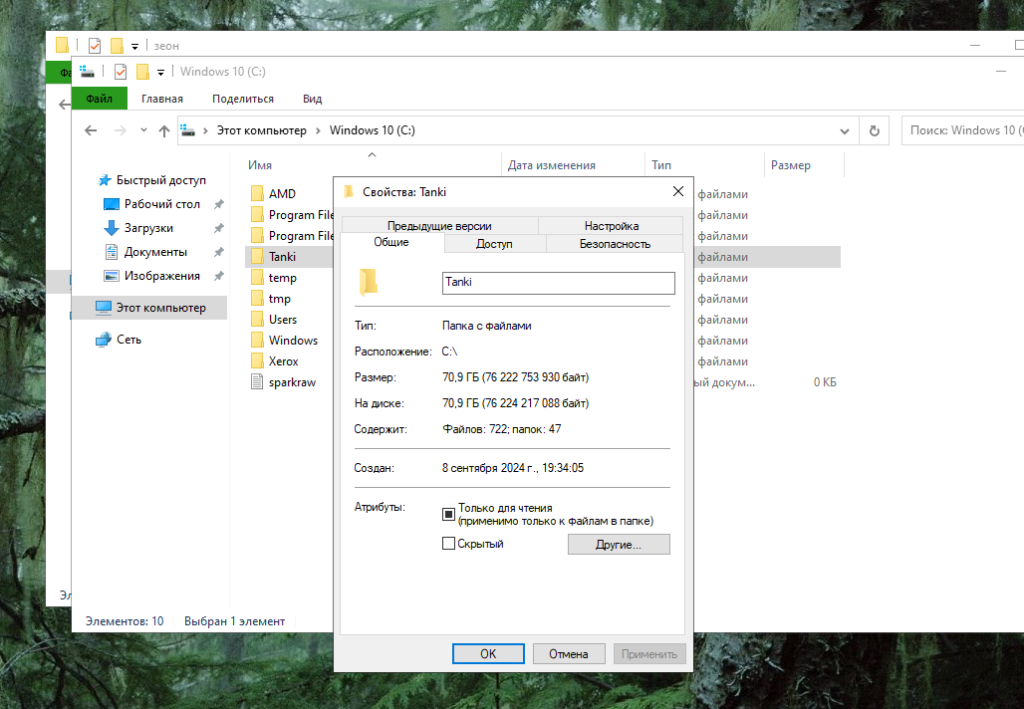
Task: Select the tmp folder icon
Action: coord(257,298)
